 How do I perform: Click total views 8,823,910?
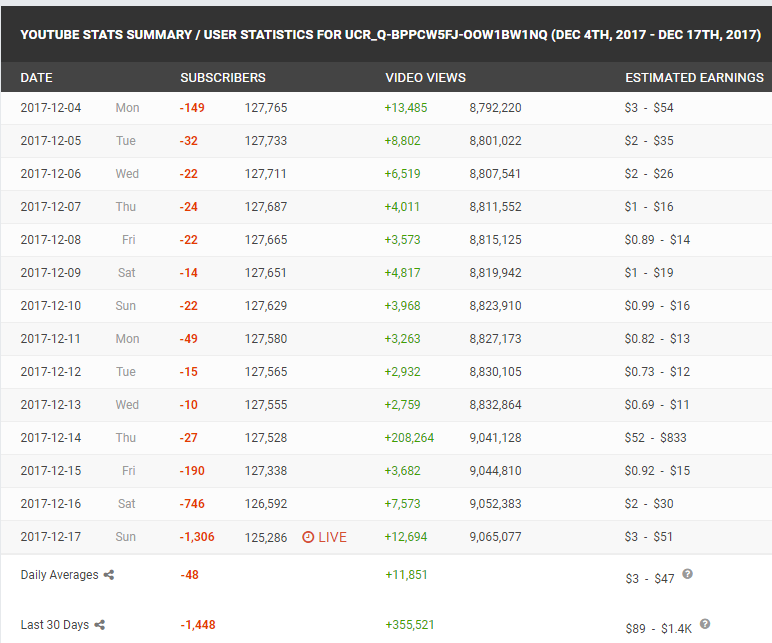495,306
